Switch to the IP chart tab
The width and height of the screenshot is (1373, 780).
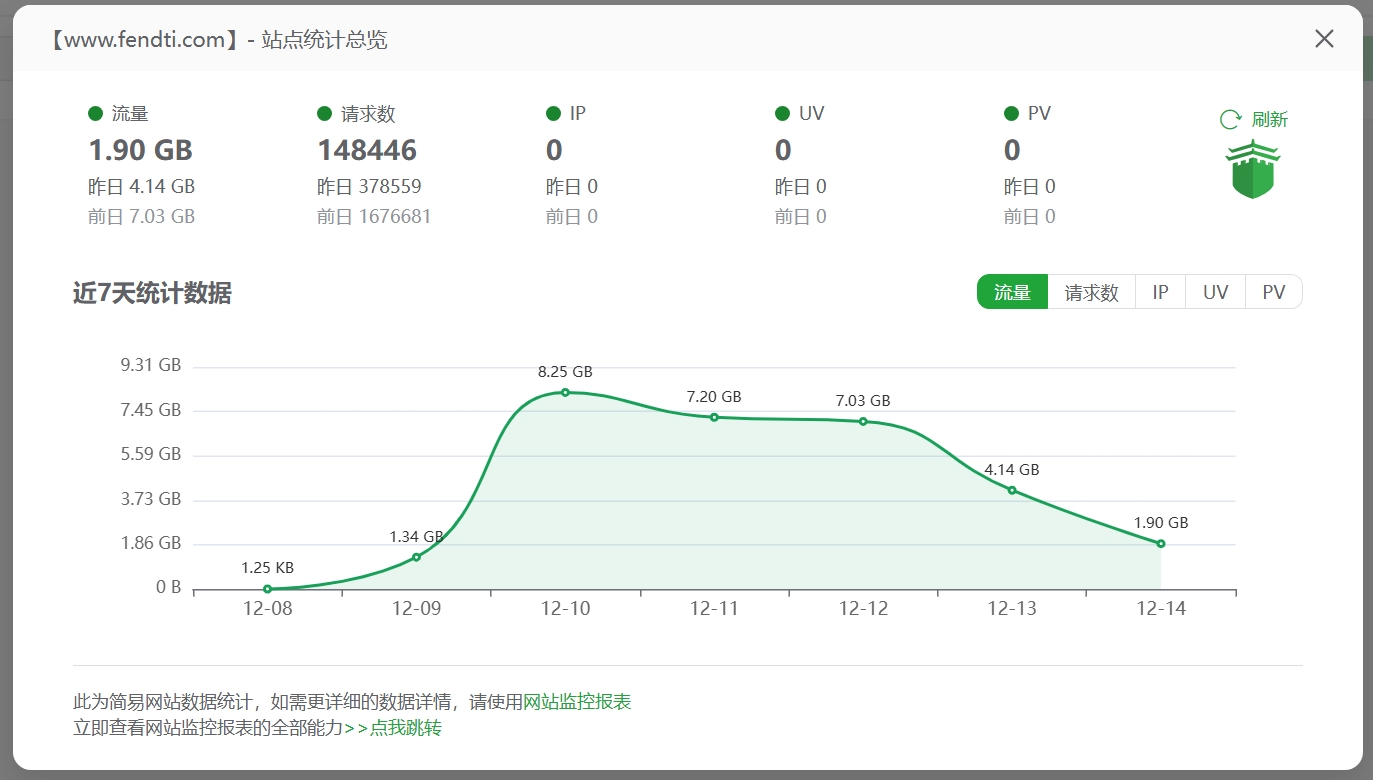coord(1160,292)
